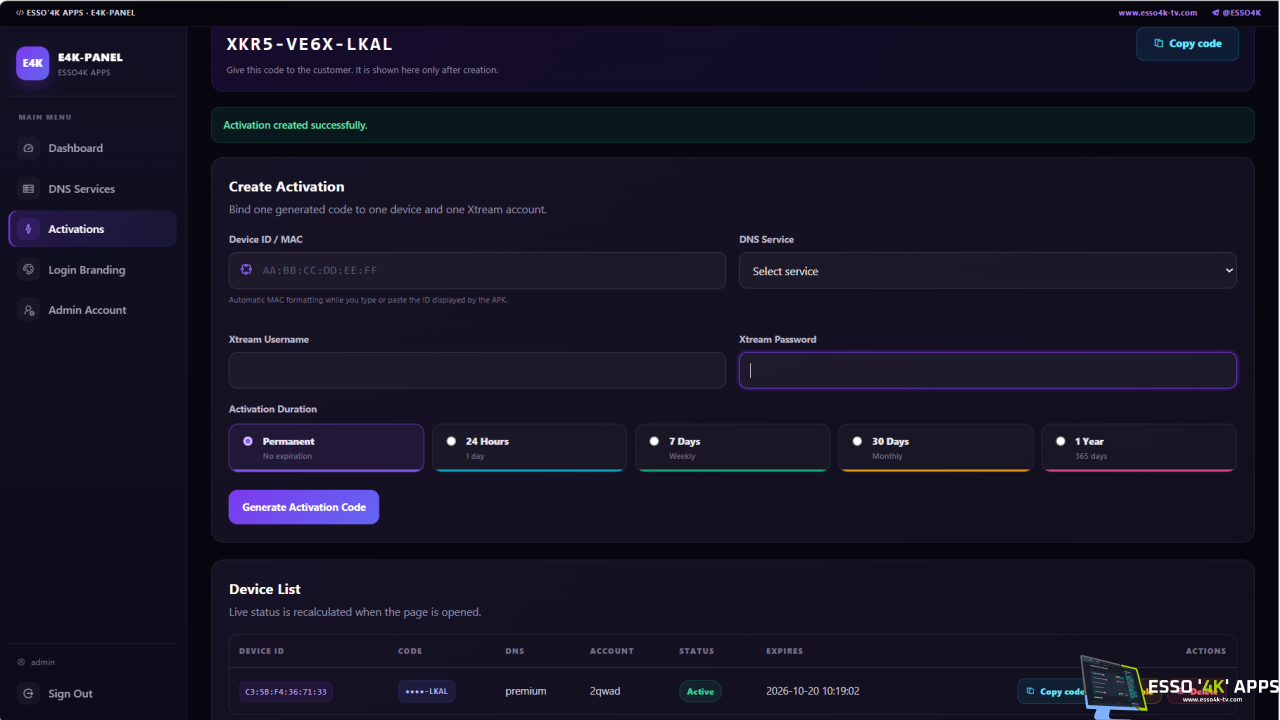Screen dimensions: 1280x720
Task: Copy code for device C3:5B:F4:36:71:33
Action: pyautogui.click(x=1054, y=691)
